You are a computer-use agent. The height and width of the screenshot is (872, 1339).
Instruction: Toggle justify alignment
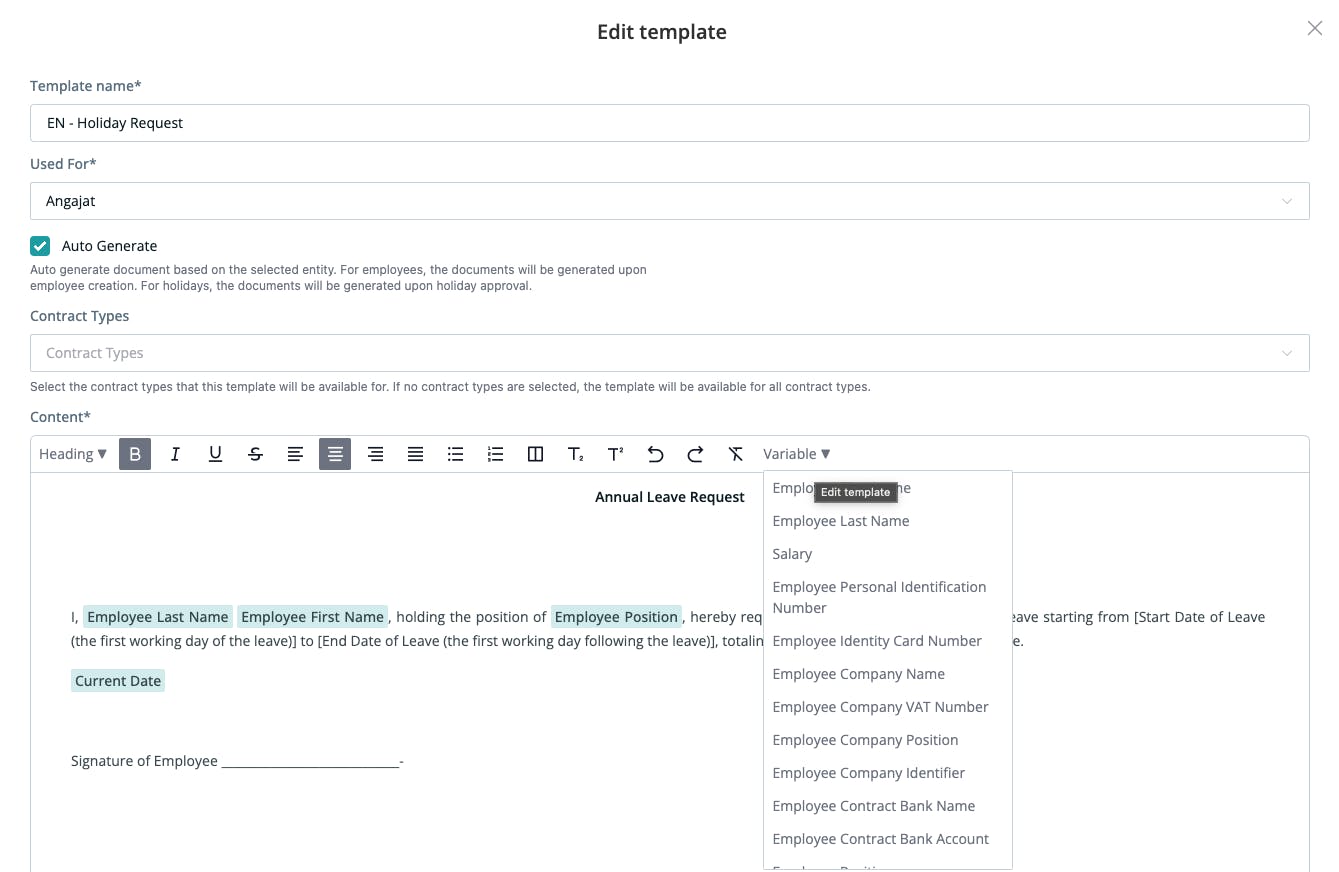pyautogui.click(x=415, y=454)
